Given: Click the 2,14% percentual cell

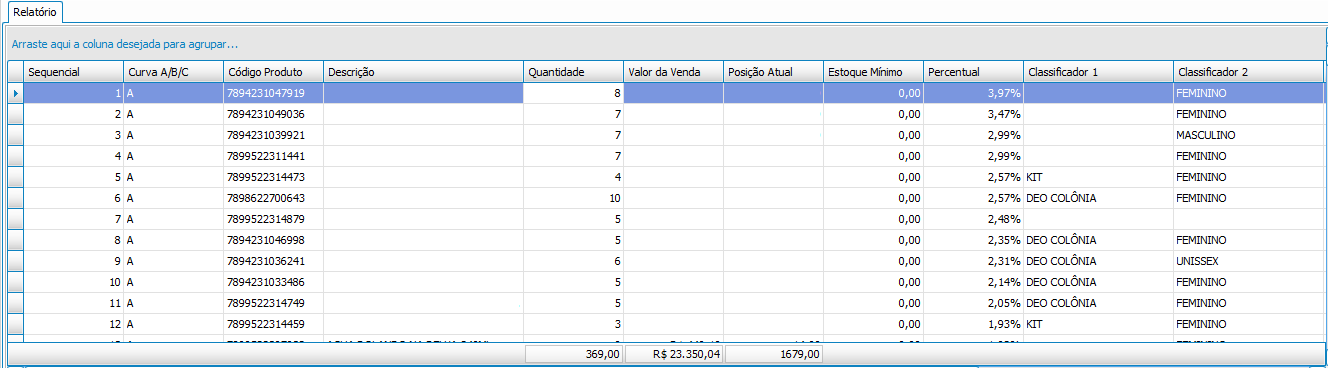Looking at the screenshot, I should click(x=974, y=282).
